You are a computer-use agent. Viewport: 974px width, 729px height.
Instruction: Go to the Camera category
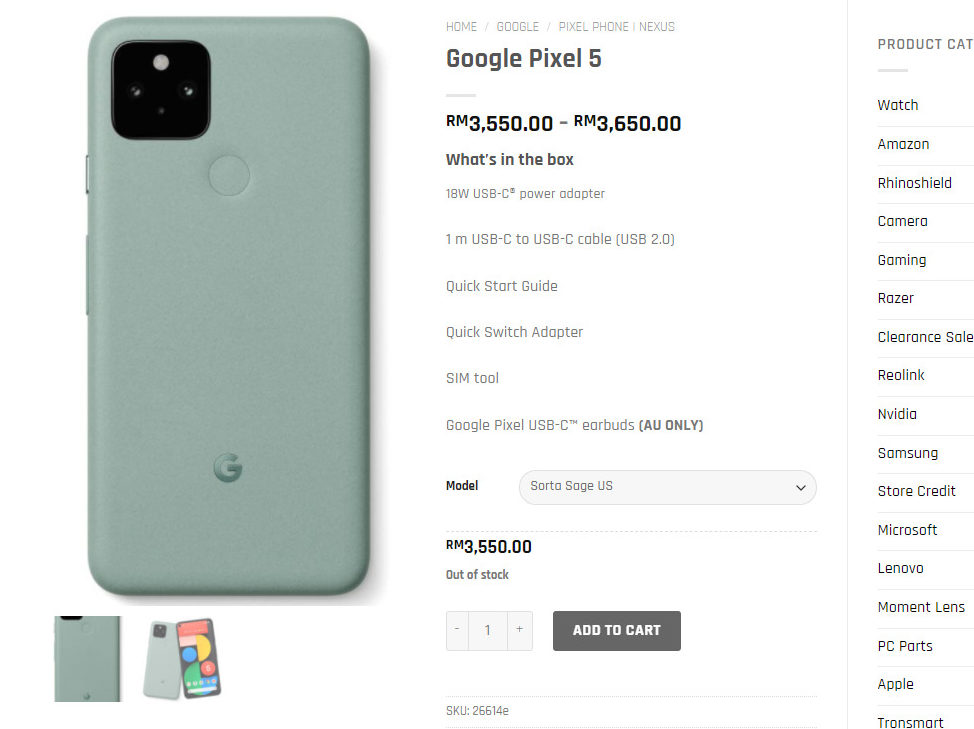pos(902,221)
